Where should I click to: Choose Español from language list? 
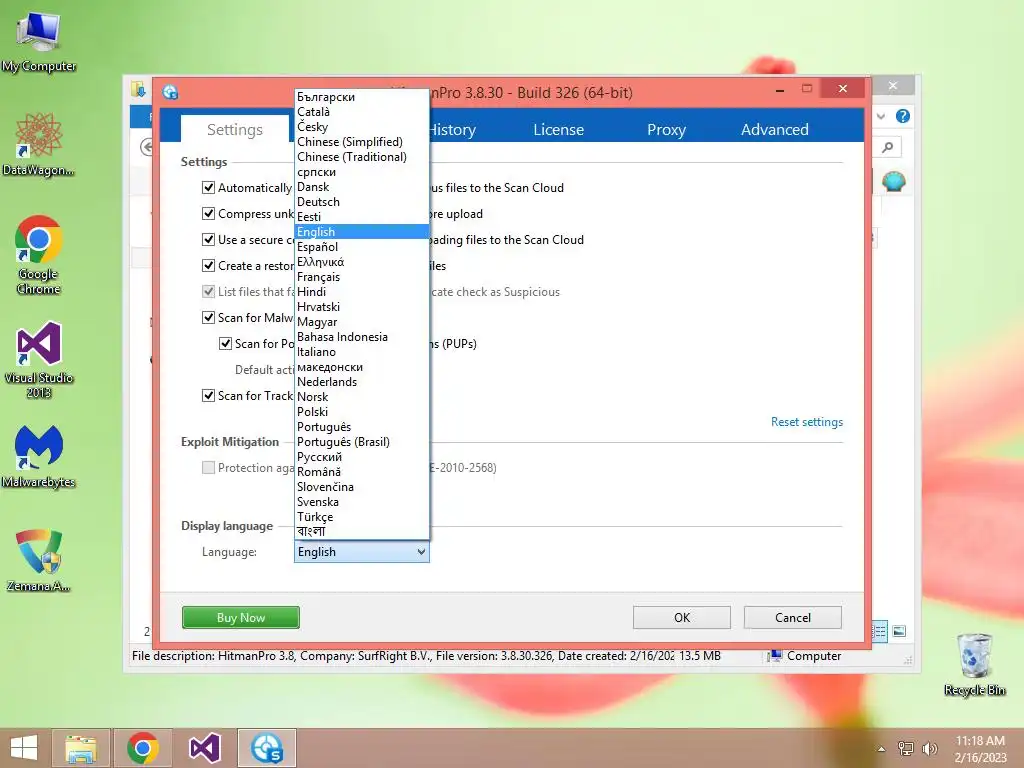[x=362, y=247]
